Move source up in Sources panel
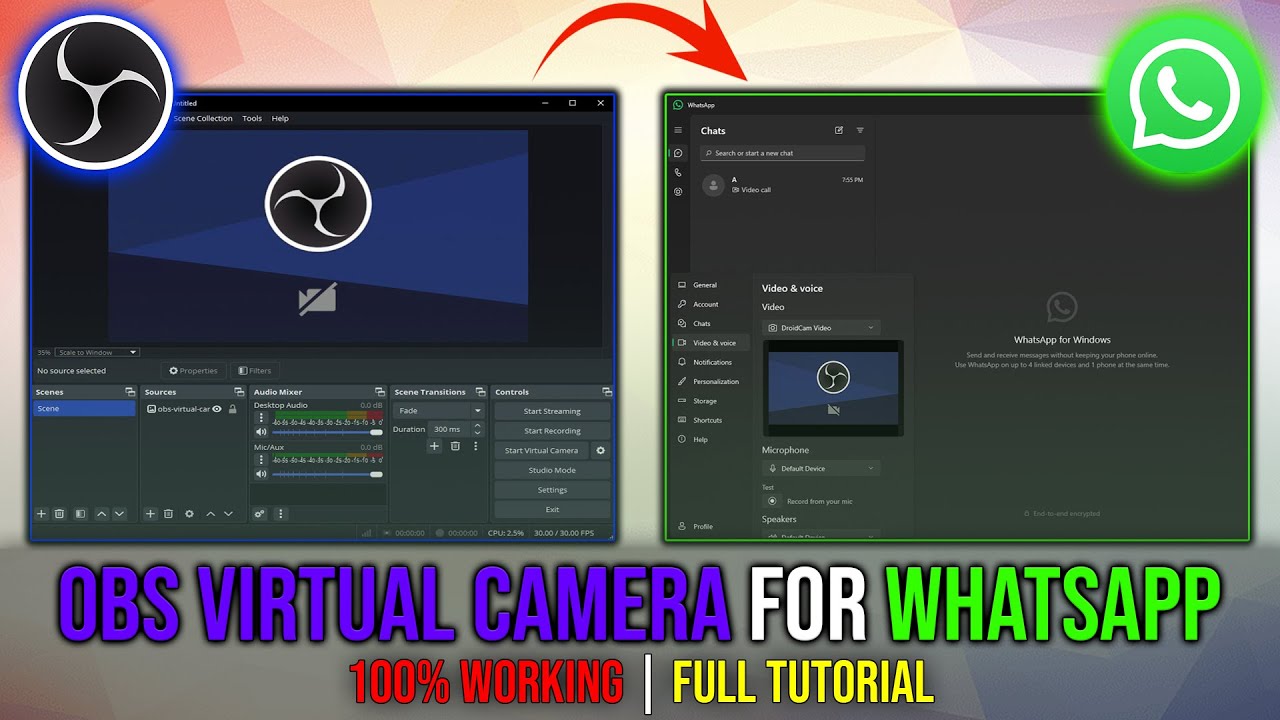The width and height of the screenshot is (1280, 720). pos(210,513)
